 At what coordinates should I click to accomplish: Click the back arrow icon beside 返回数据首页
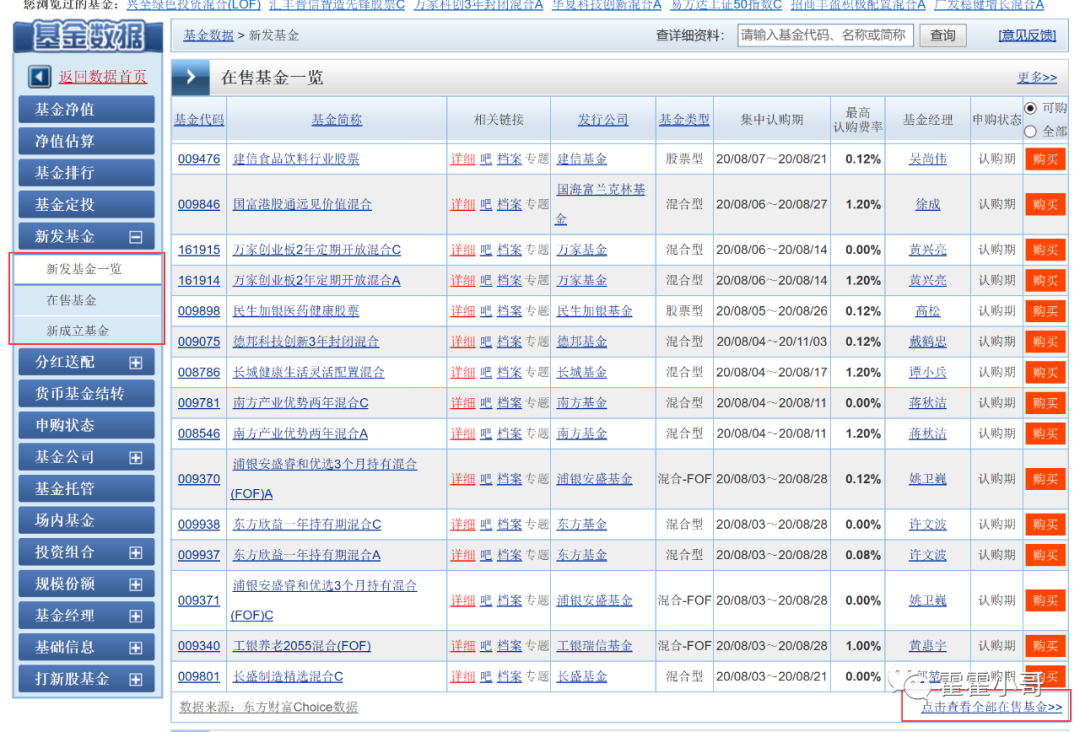point(39,76)
